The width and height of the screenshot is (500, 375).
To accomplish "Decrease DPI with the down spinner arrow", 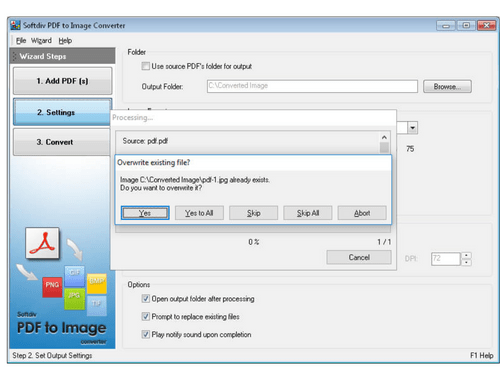I will click(466, 262).
